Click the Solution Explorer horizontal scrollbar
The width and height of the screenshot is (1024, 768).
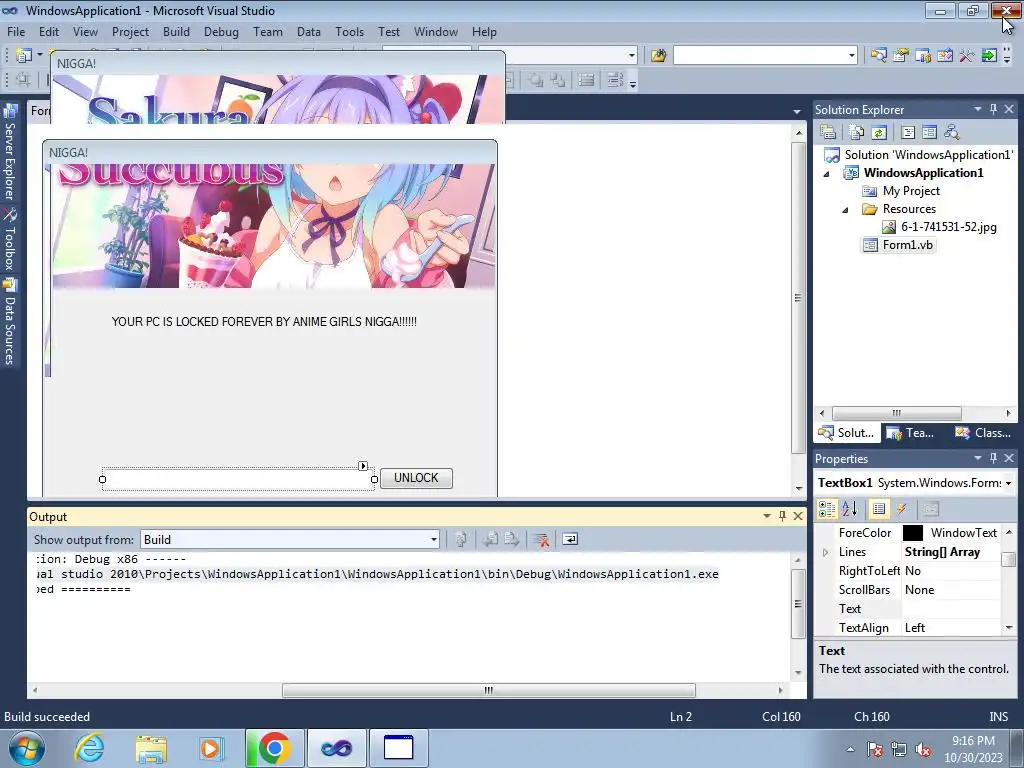pyautogui.click(x=896, y=413)
